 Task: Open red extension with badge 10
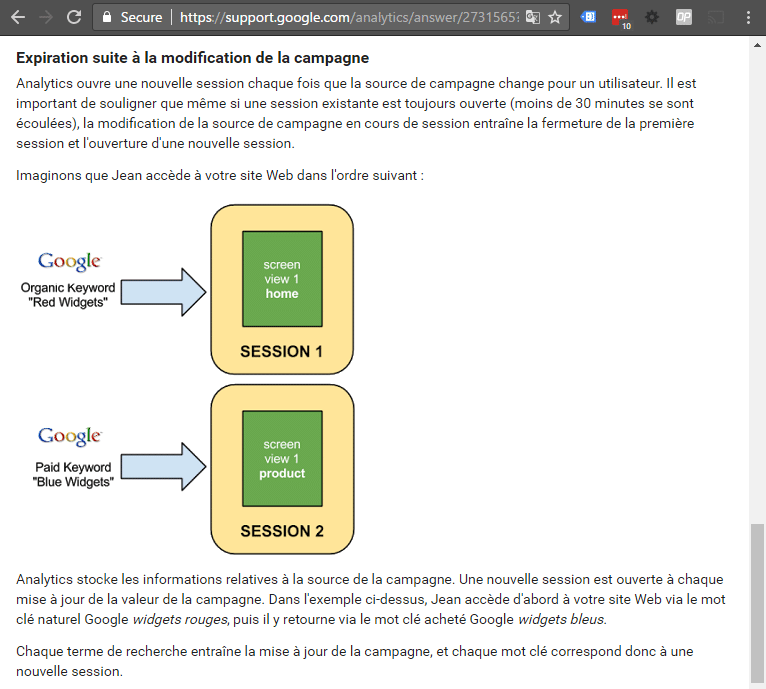coord(620,17)
